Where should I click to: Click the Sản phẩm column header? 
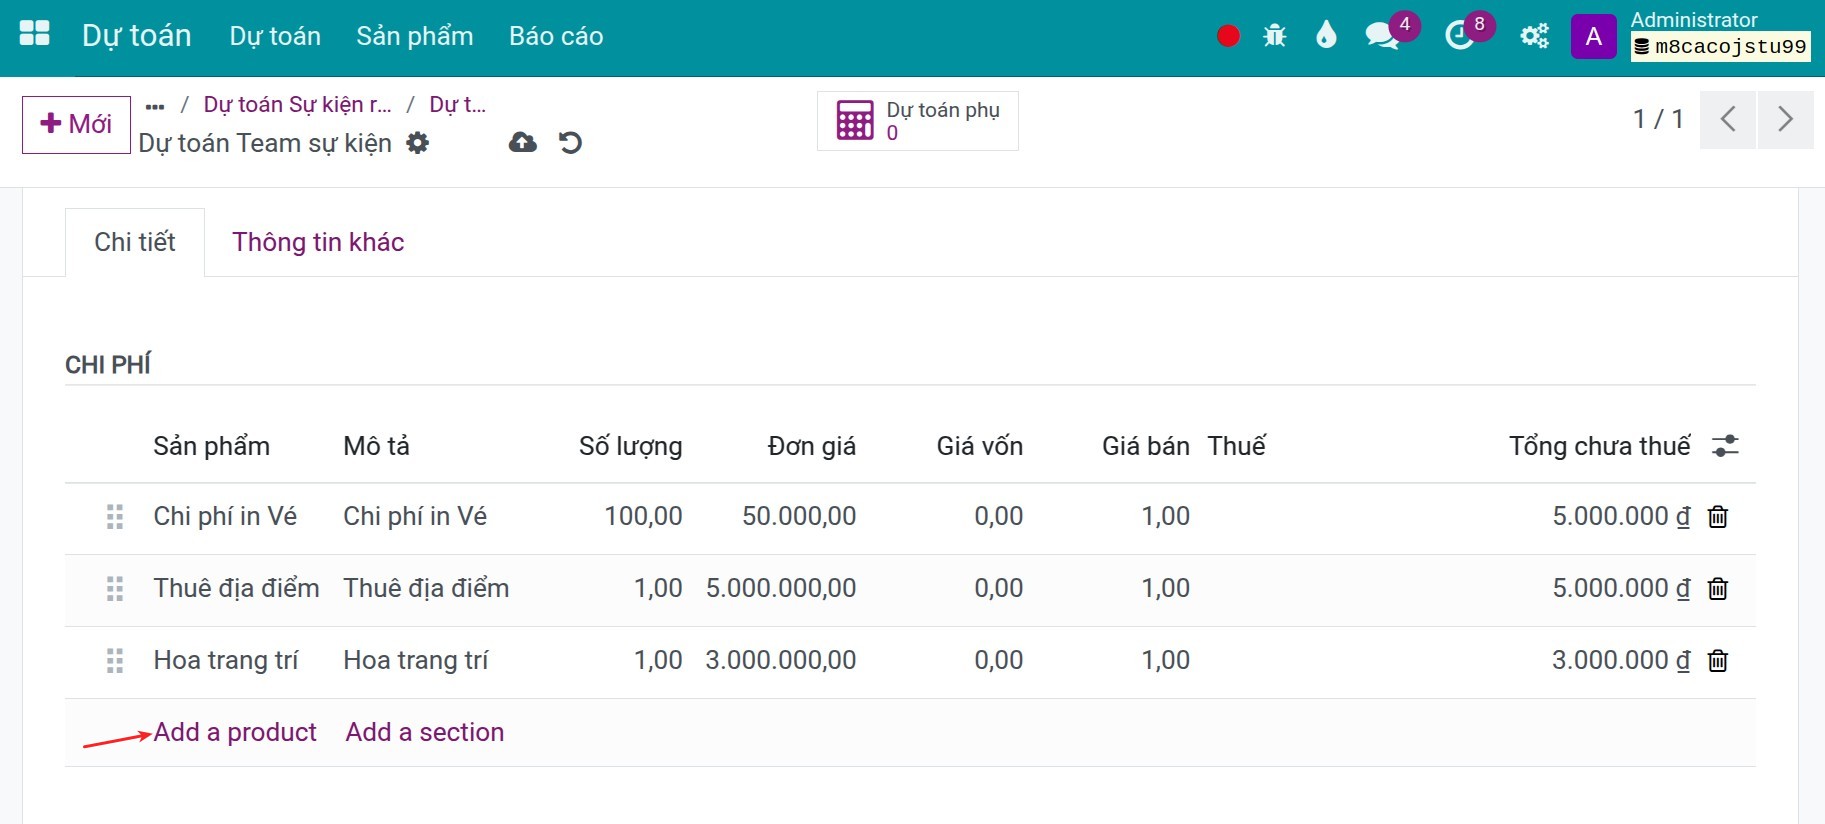coord(212,446)
